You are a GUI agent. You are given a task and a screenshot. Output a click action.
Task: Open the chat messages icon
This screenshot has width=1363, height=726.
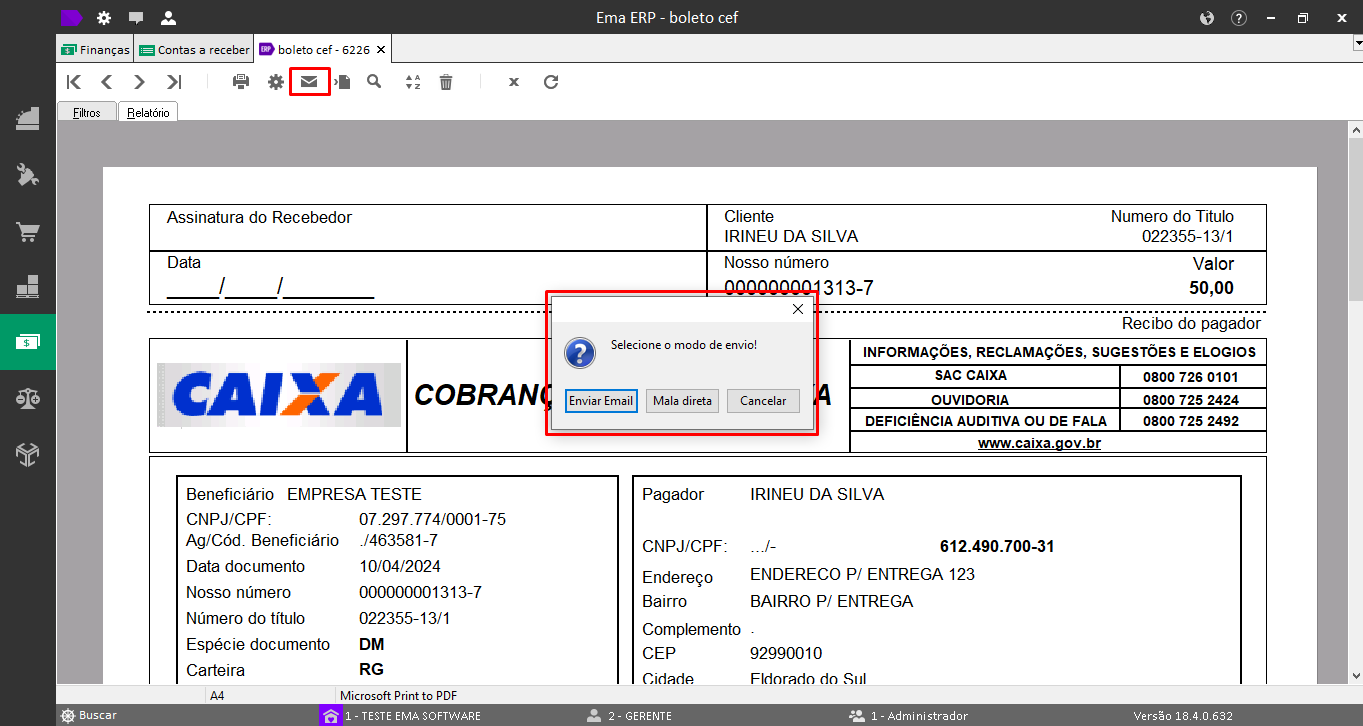(136, 18)
